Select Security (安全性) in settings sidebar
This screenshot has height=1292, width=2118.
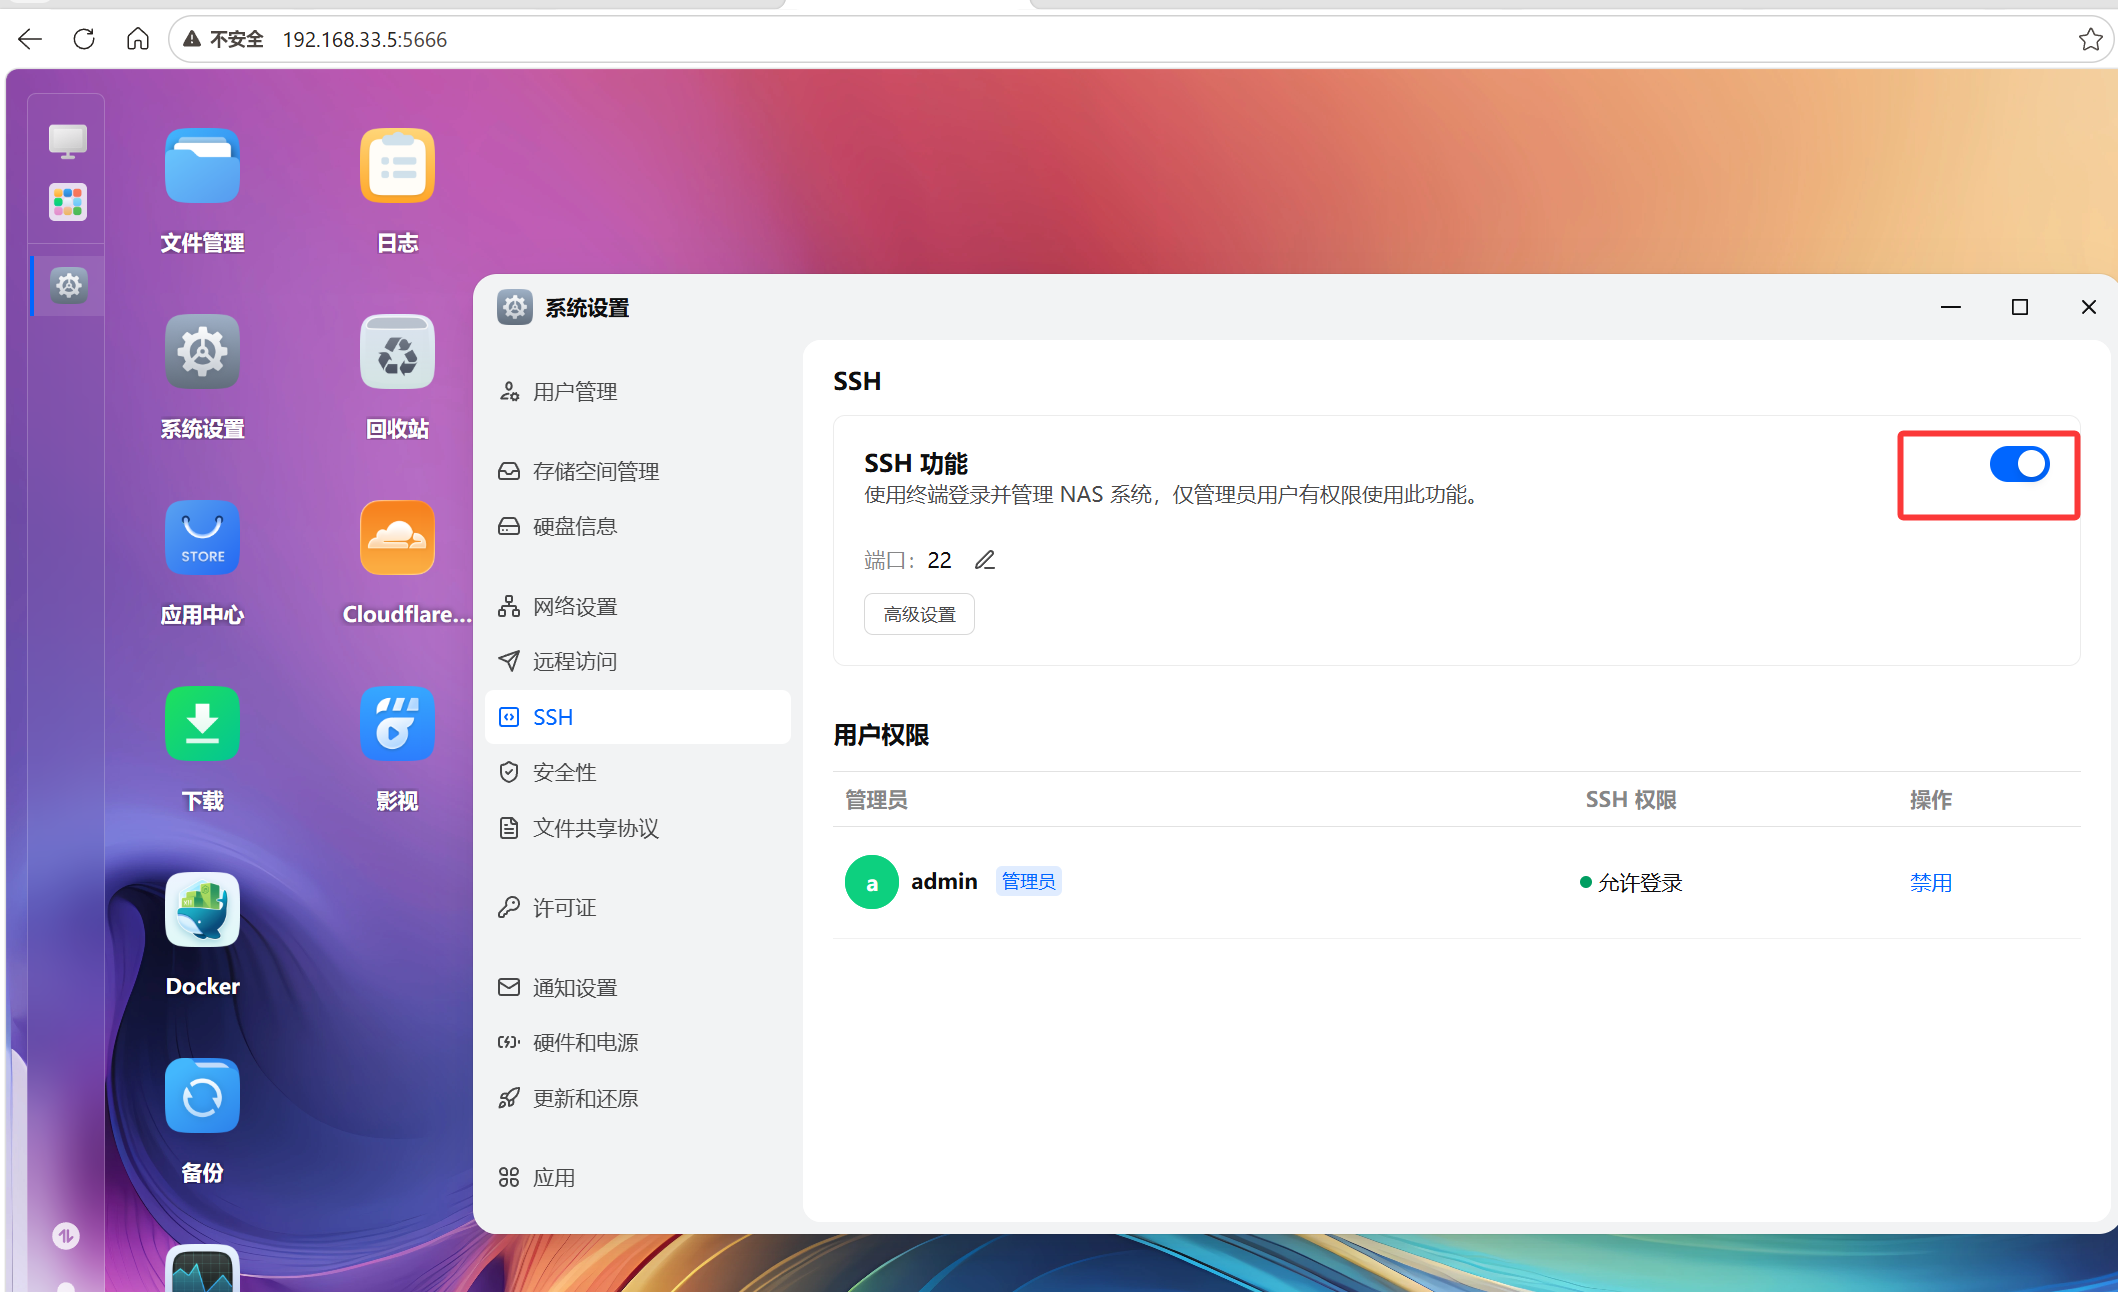564,772
